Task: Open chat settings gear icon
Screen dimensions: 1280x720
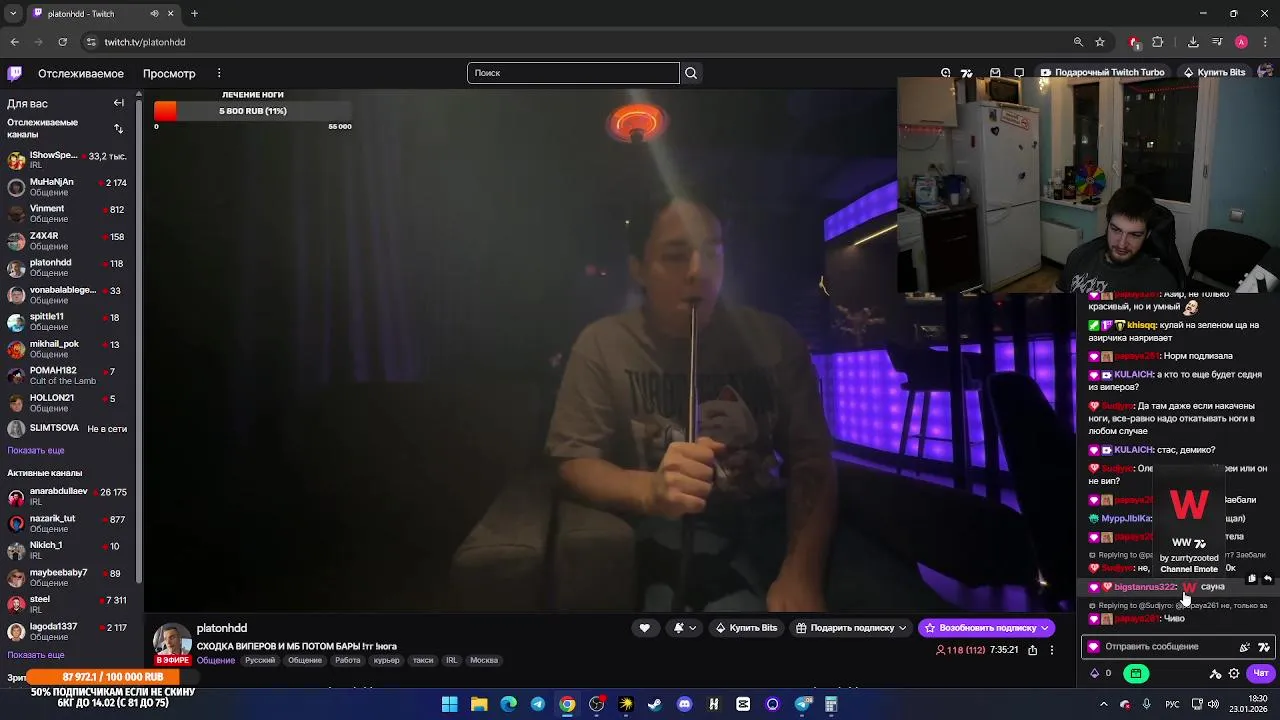Action: point(1234,673)
